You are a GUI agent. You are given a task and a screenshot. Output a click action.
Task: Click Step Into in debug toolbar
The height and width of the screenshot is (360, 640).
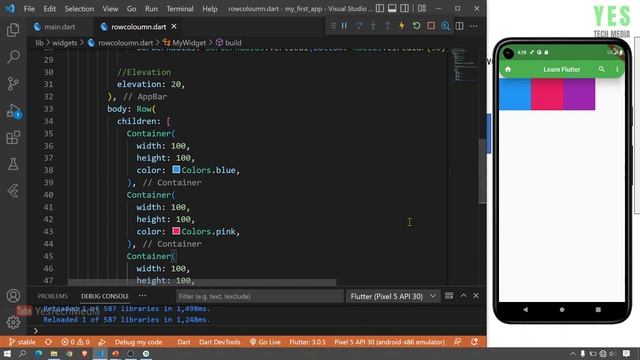(373, 26)
